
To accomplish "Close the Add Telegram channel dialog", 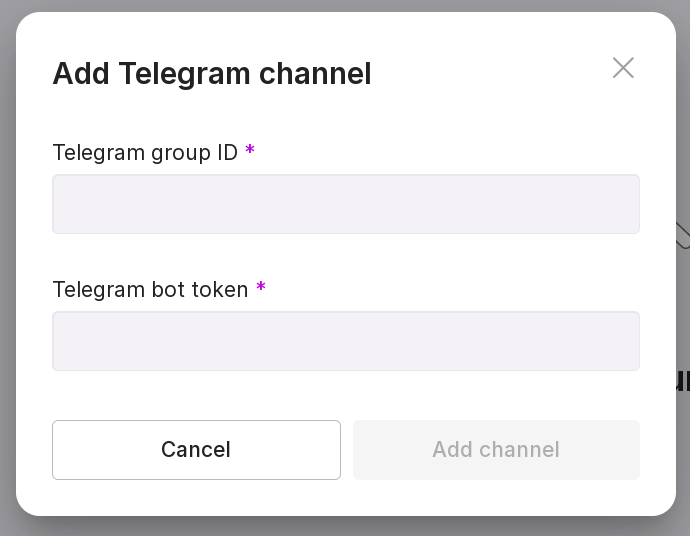I will 623,68.
